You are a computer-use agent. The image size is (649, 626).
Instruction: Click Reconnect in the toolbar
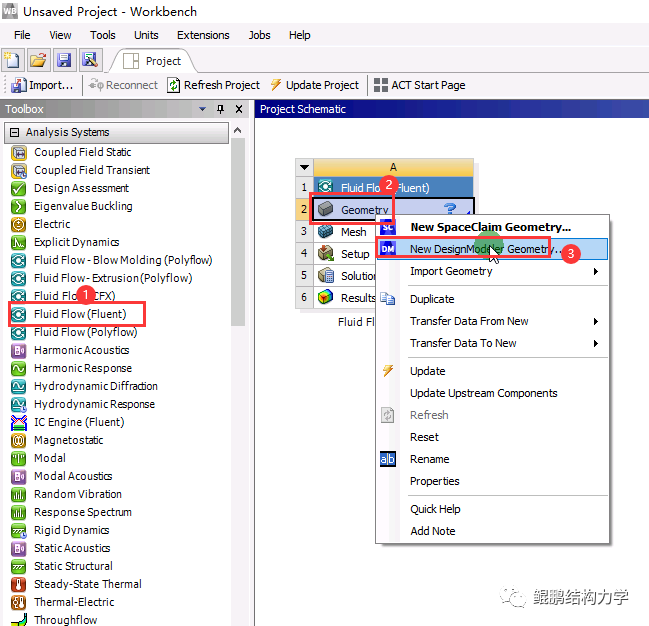(x=123, y=85)
